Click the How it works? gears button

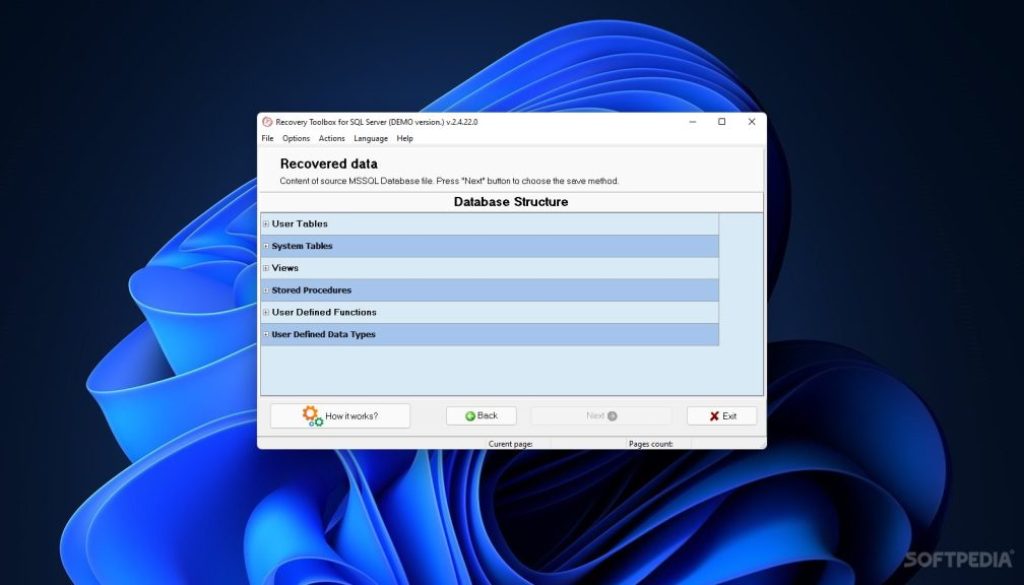(340, 416)
